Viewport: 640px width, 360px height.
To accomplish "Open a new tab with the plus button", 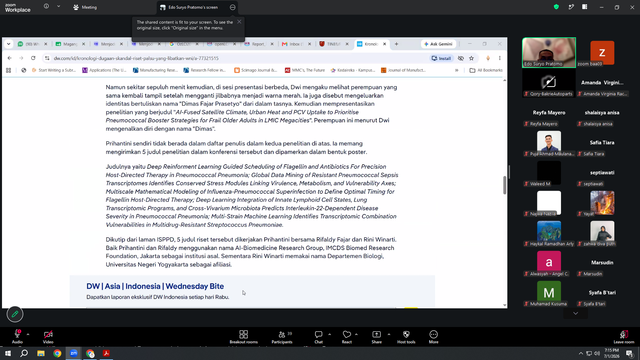I will click(396, 44).
